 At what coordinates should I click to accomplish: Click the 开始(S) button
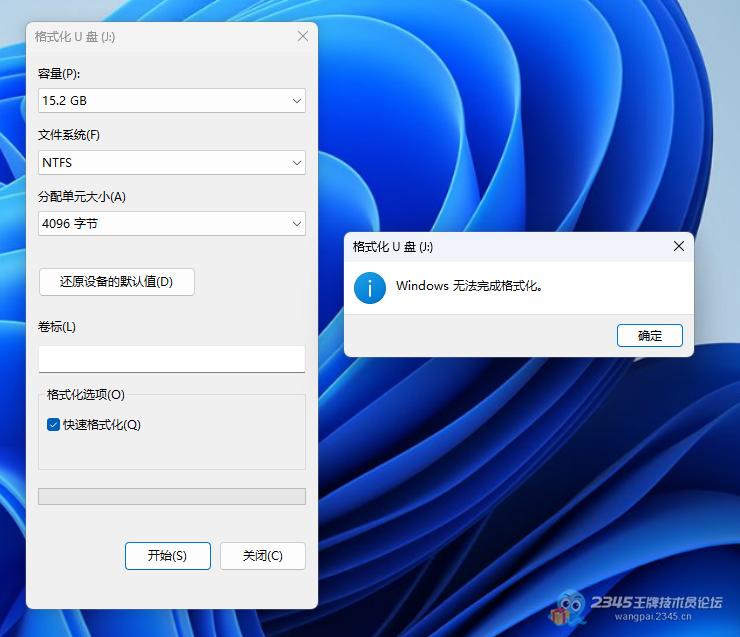[x=168, y=556]
